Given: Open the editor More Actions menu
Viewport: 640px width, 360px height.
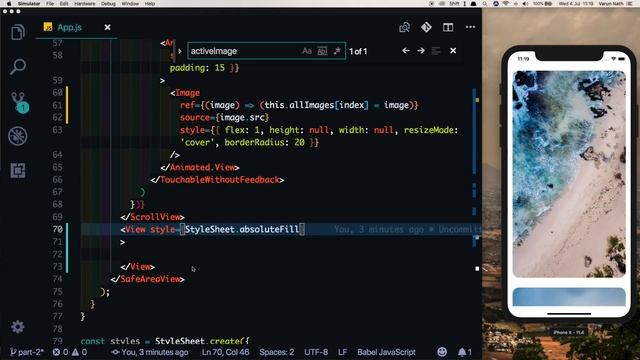Looking at the screenshot, I should tap(470, 27).
